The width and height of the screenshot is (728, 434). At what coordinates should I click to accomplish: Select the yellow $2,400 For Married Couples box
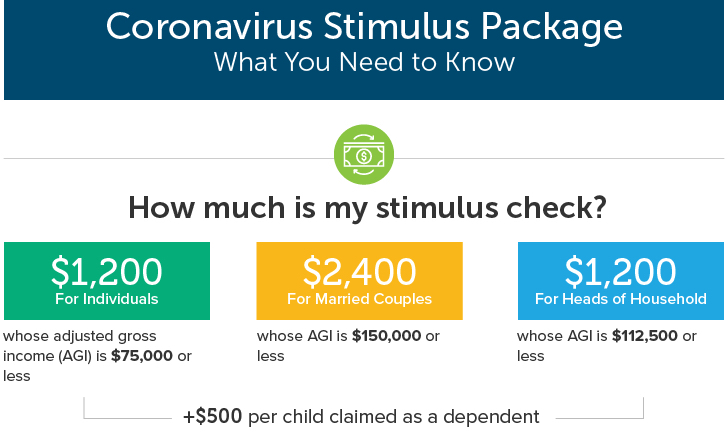pyautogui.click(x=359, y=281)
